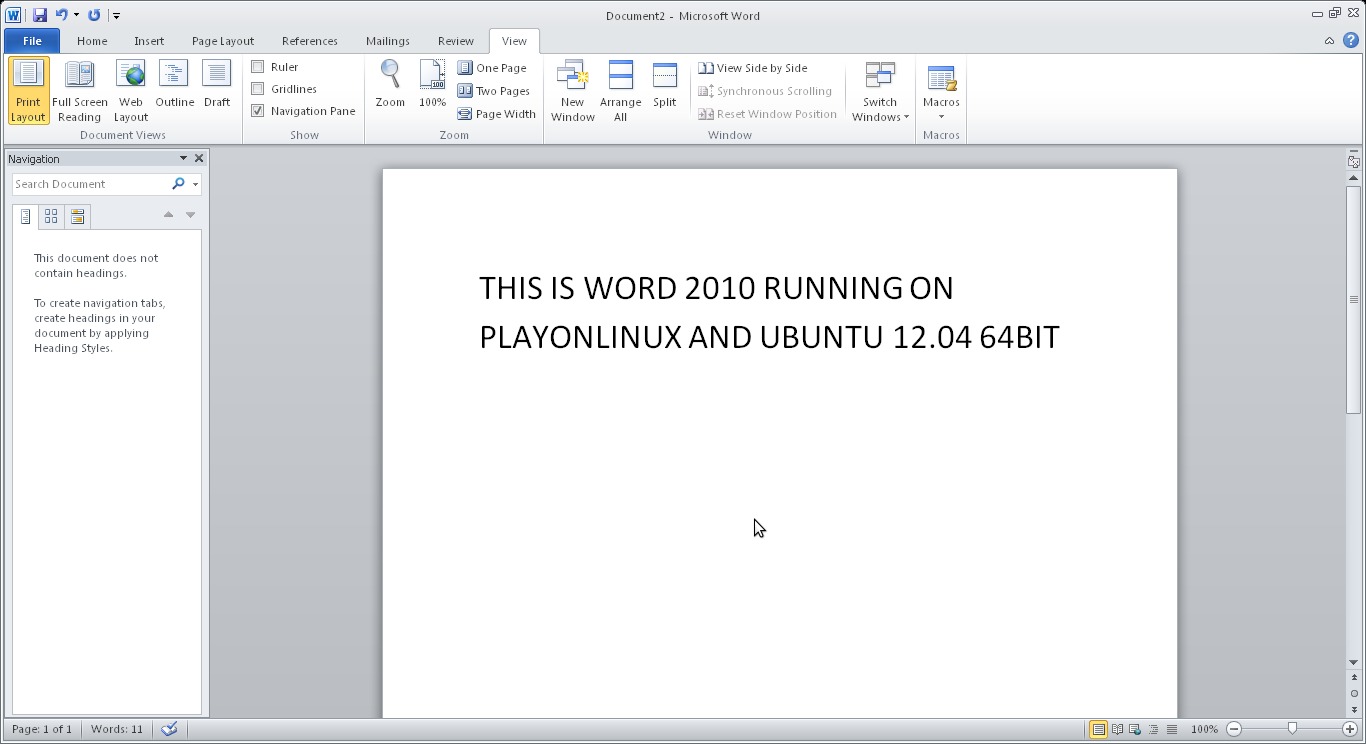
Task: Open a New Window of the document
Action: 573,91
